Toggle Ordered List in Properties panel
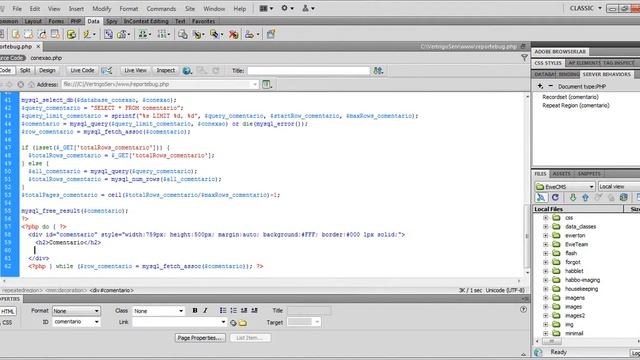This screenshot has width=640, height=360. point(233,311)
